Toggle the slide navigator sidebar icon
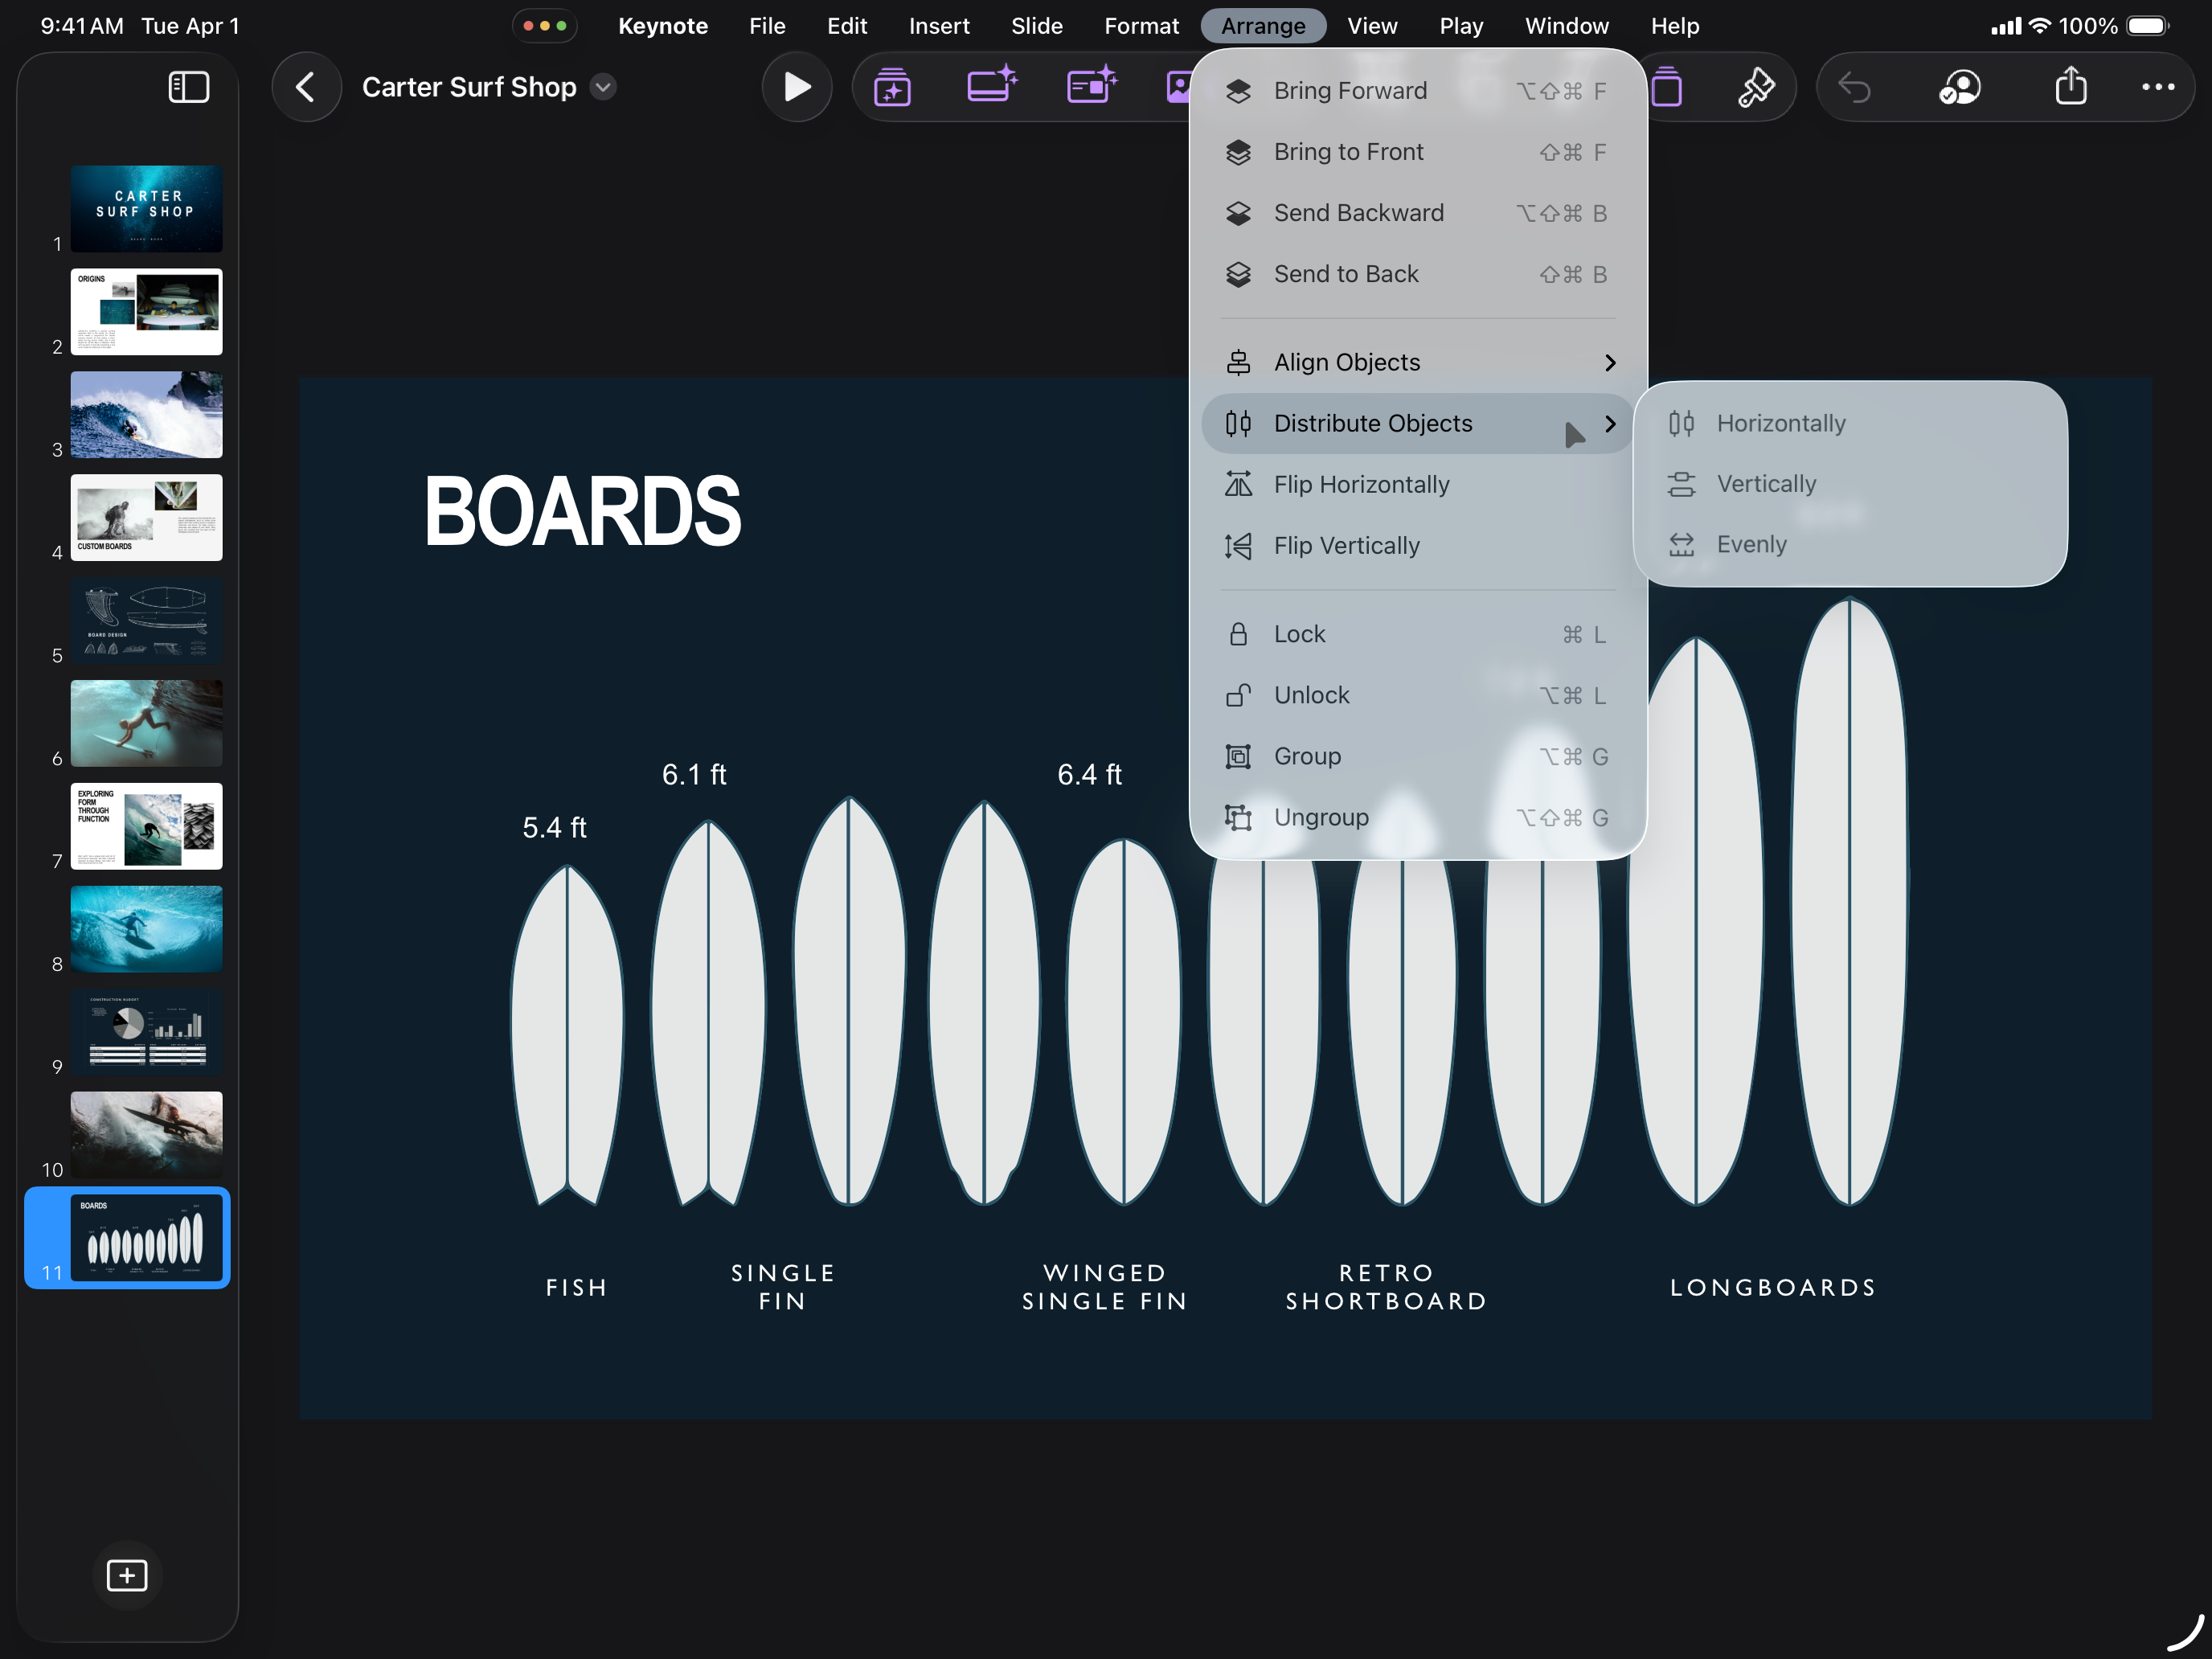The image size is (2212, 1659). point(188,87)
